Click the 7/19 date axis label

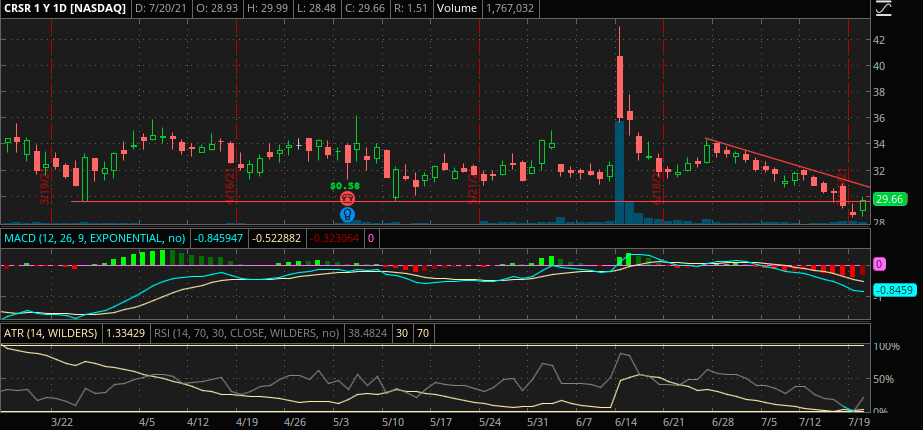[x=860, y=422]
